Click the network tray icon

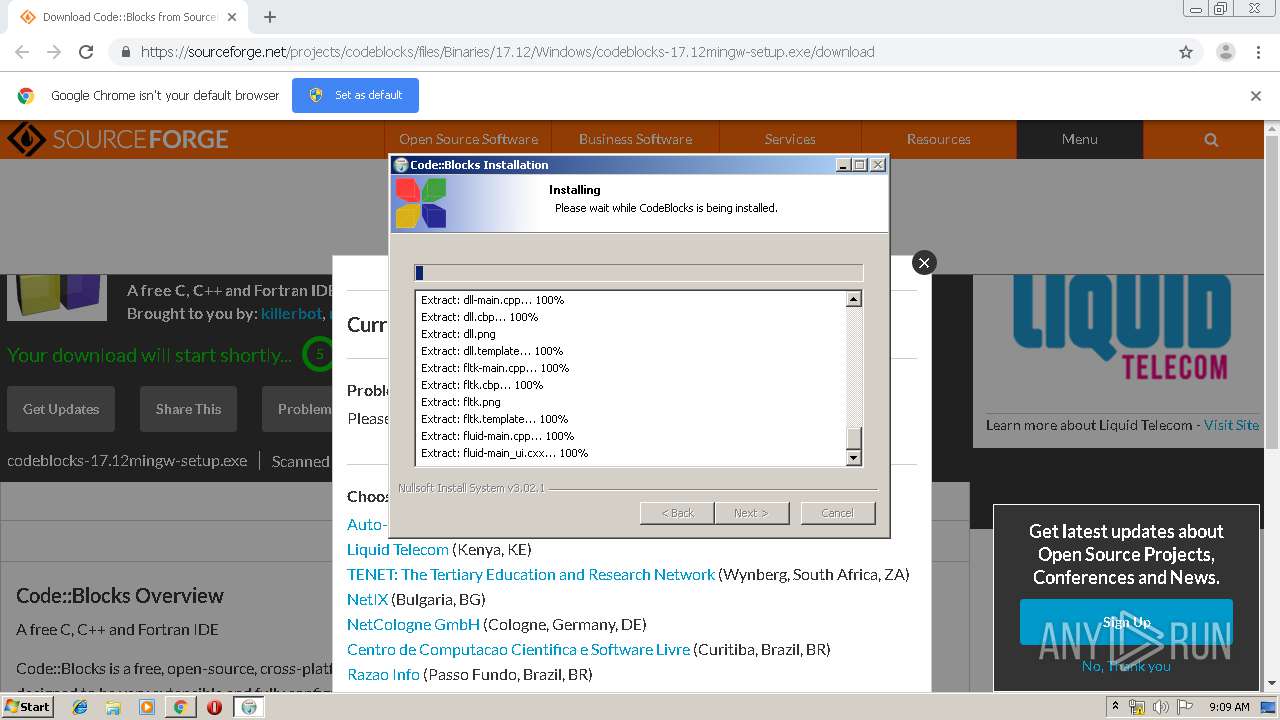point(1137,707)
